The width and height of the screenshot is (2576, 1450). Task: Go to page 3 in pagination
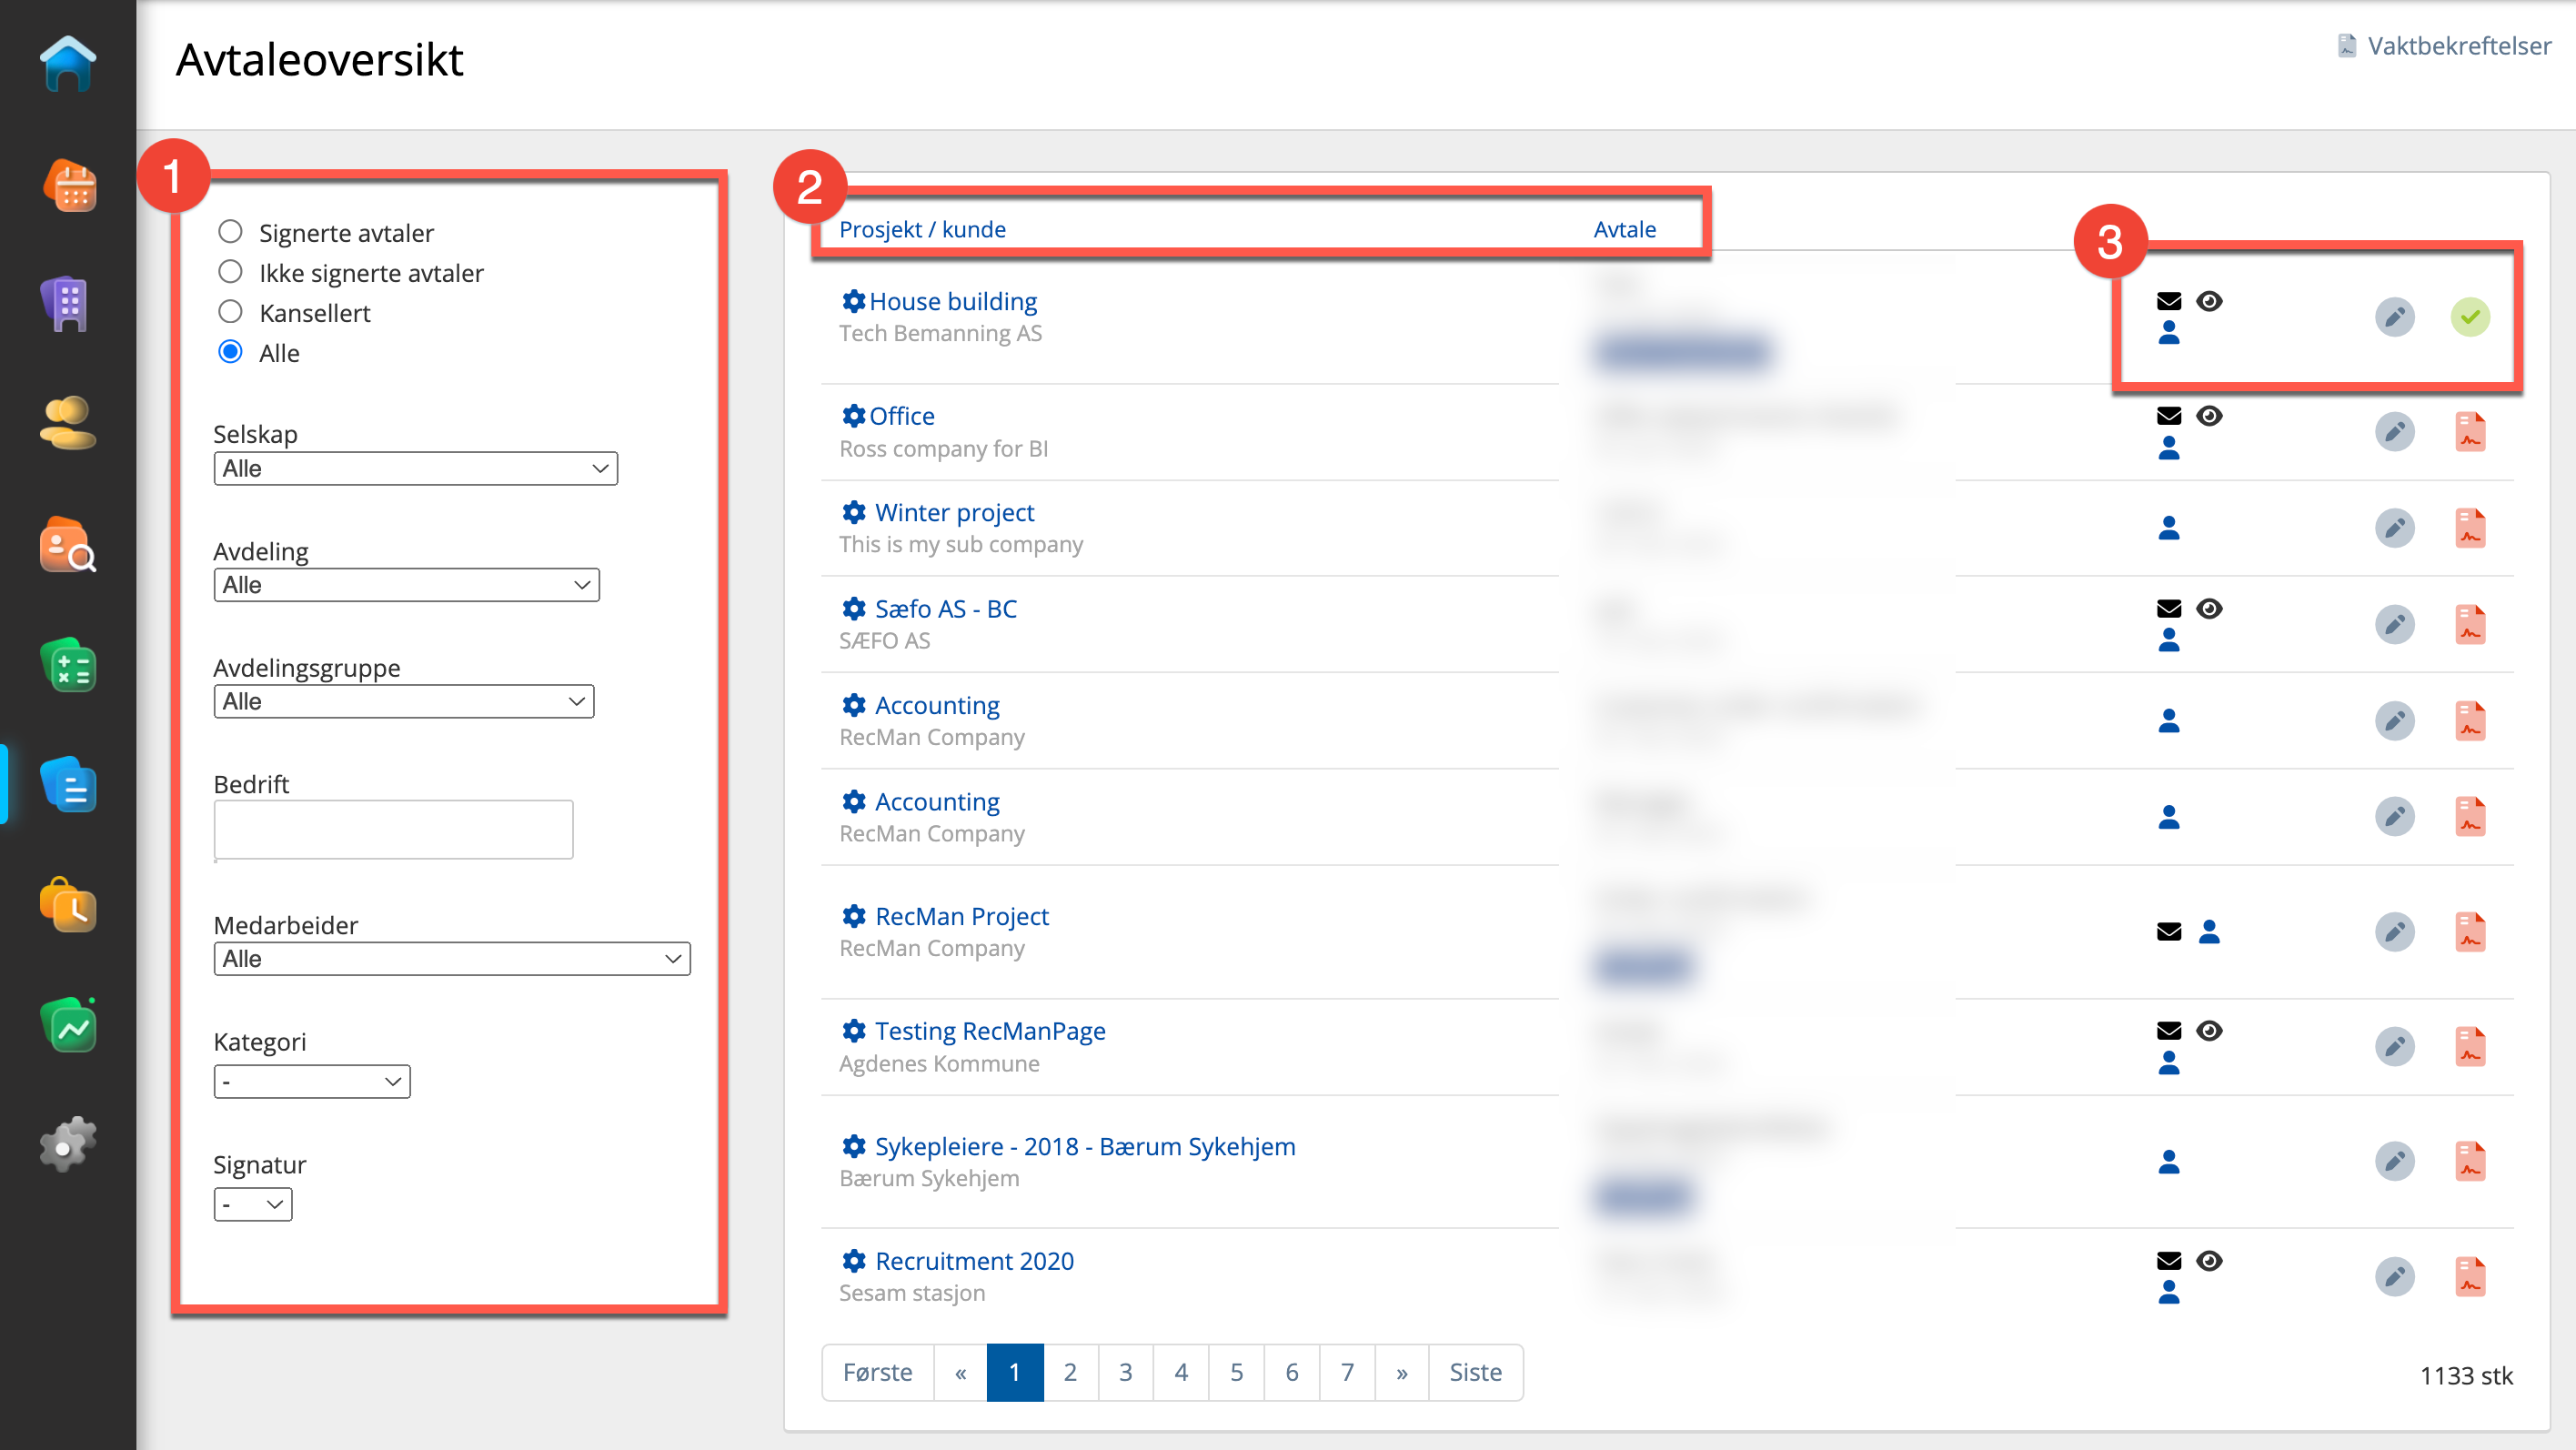point(1125,1372)
